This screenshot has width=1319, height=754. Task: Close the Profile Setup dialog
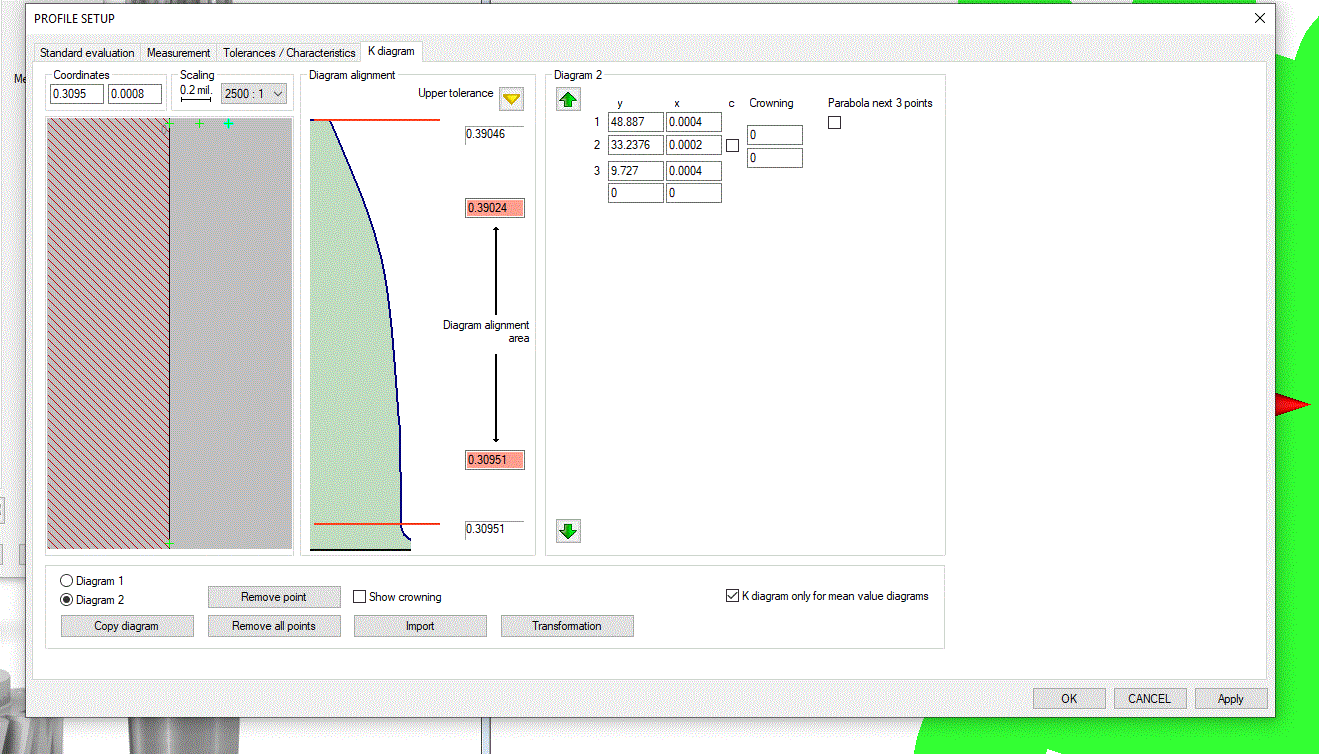click(1259, 18)
